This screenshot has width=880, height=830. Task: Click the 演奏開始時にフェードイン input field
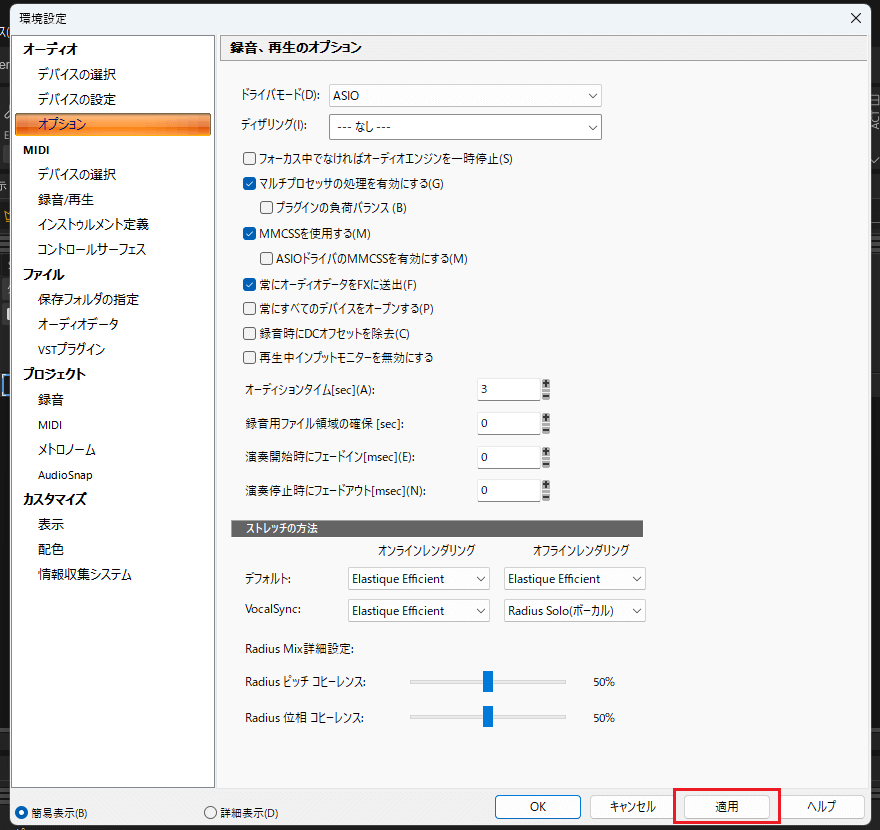tap(508, 457)
